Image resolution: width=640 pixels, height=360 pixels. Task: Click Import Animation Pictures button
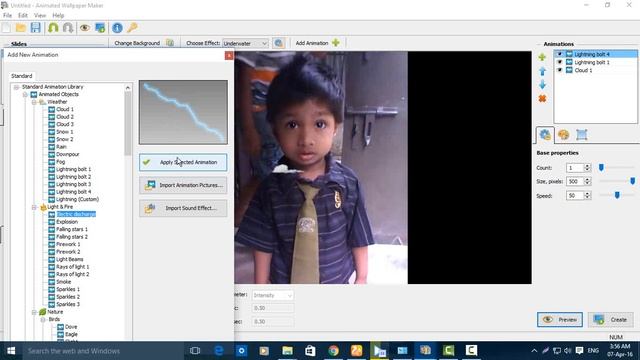click(x=183, y=185)
